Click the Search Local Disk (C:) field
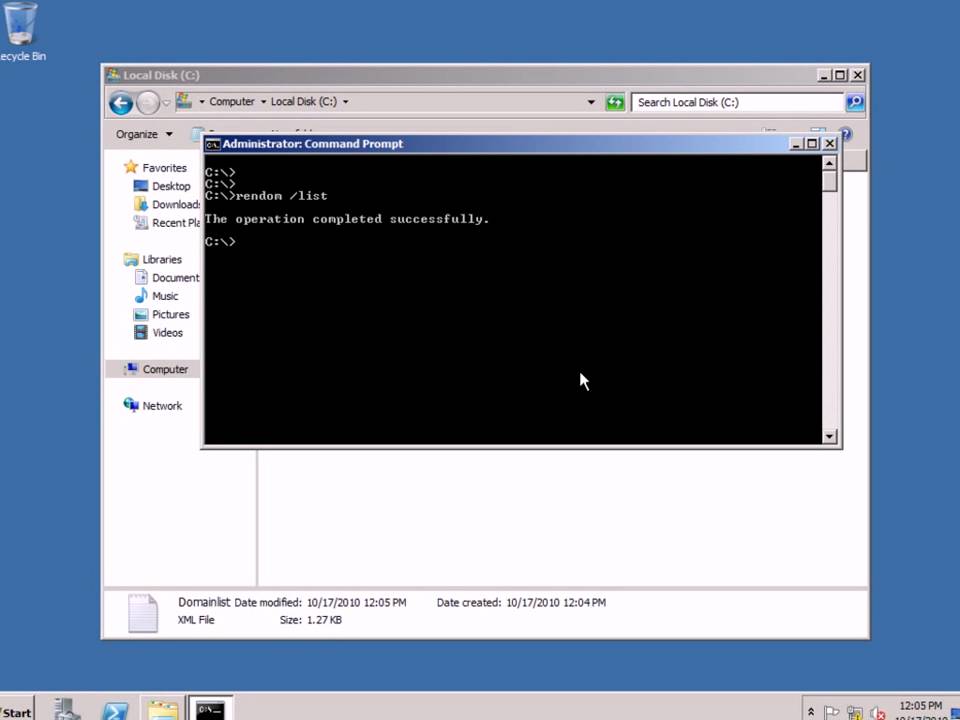The image size is (960, 720). pos(737,102)
